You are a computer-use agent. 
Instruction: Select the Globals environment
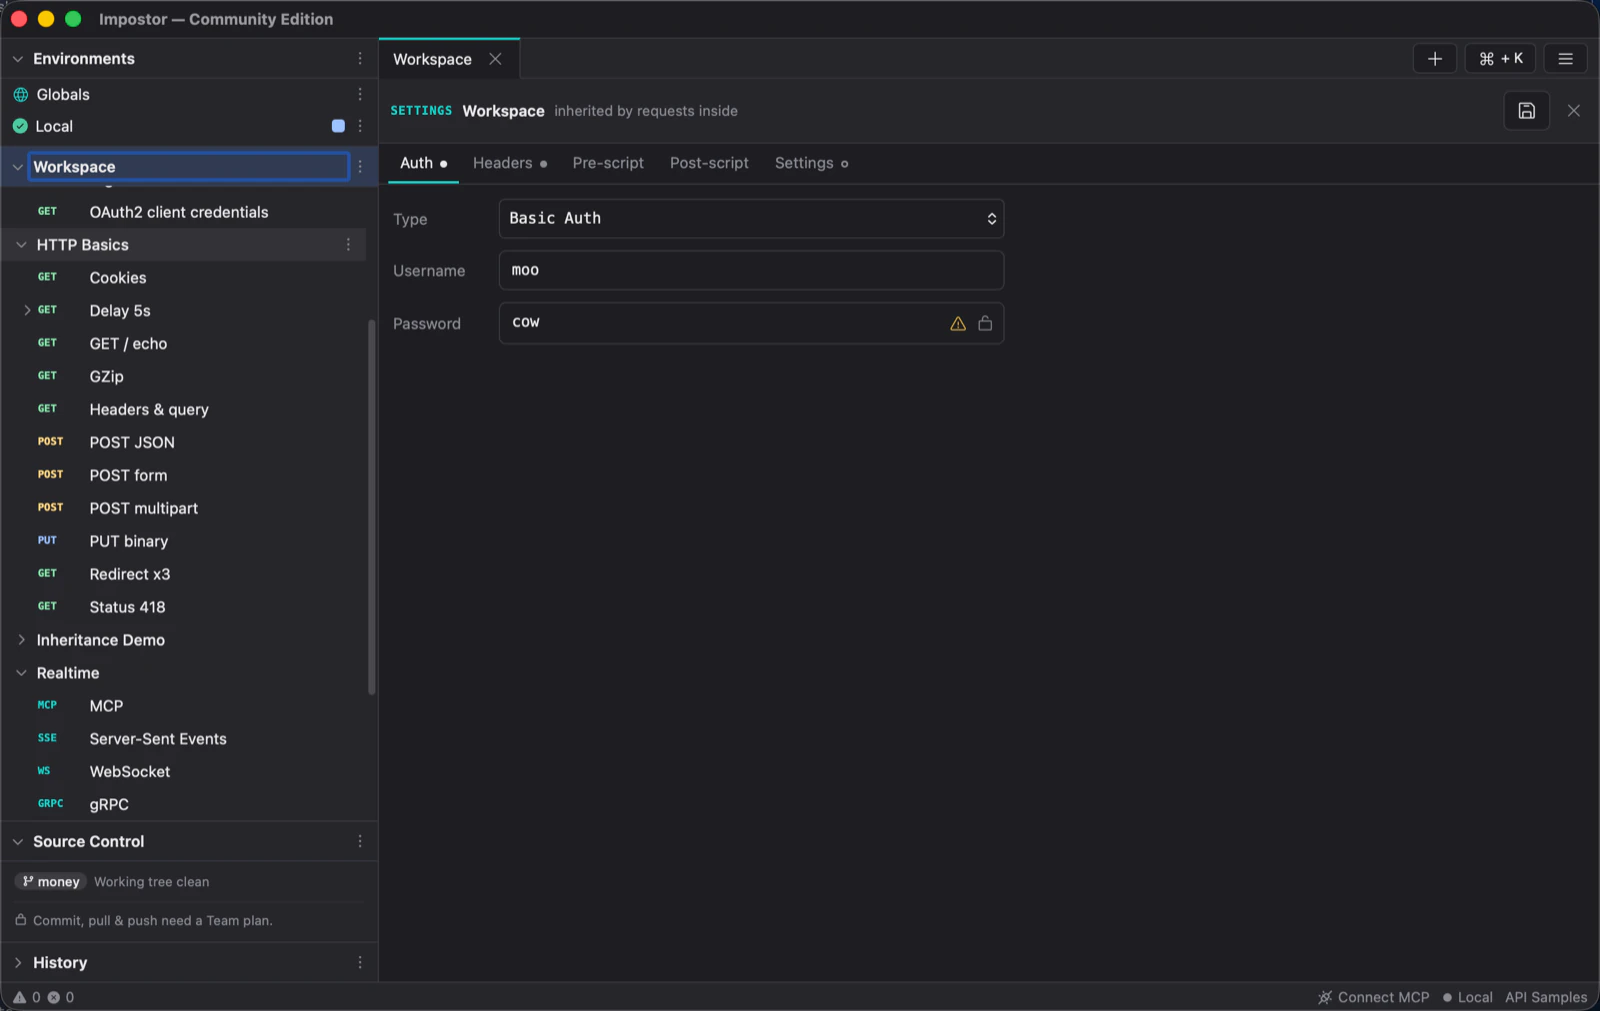click(x=63, y=94)
